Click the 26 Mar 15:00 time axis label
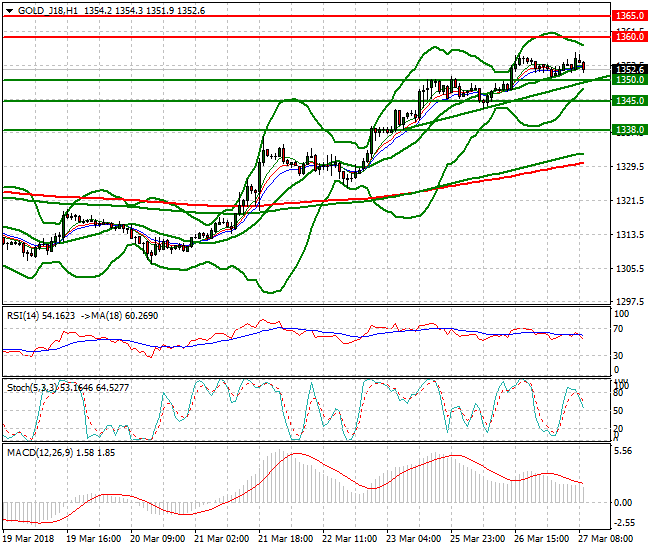This screenshot has width=650, height=550. pyautogui.click(x=542, y=539)
